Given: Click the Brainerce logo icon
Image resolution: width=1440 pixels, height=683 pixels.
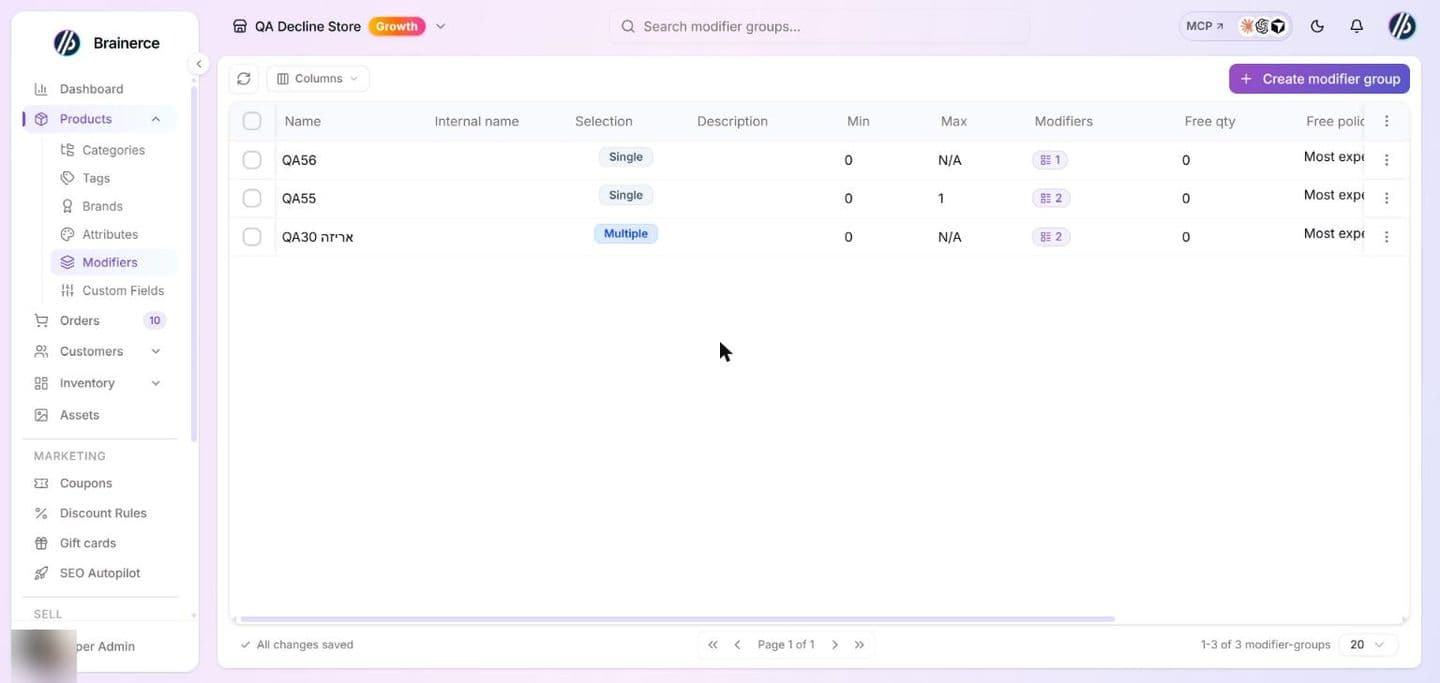Looking at the screenshot, I should pos(67,42).
